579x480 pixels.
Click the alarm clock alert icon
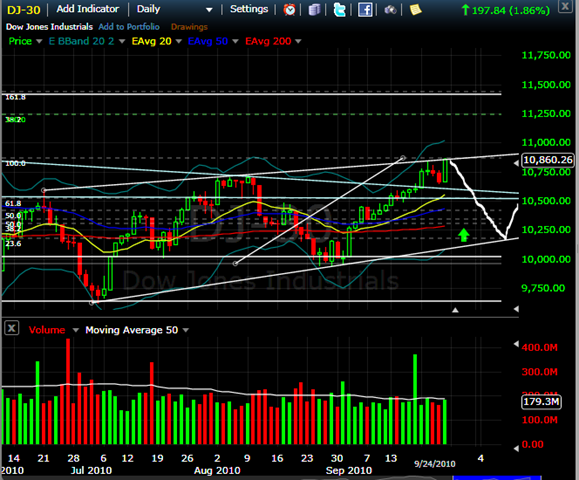pos(289,10)
